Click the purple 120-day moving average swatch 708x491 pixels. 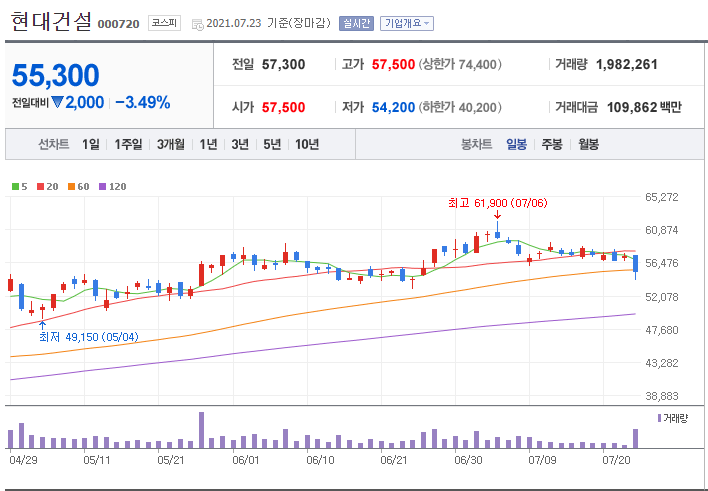pyautogui.click(x=102, y=187)
